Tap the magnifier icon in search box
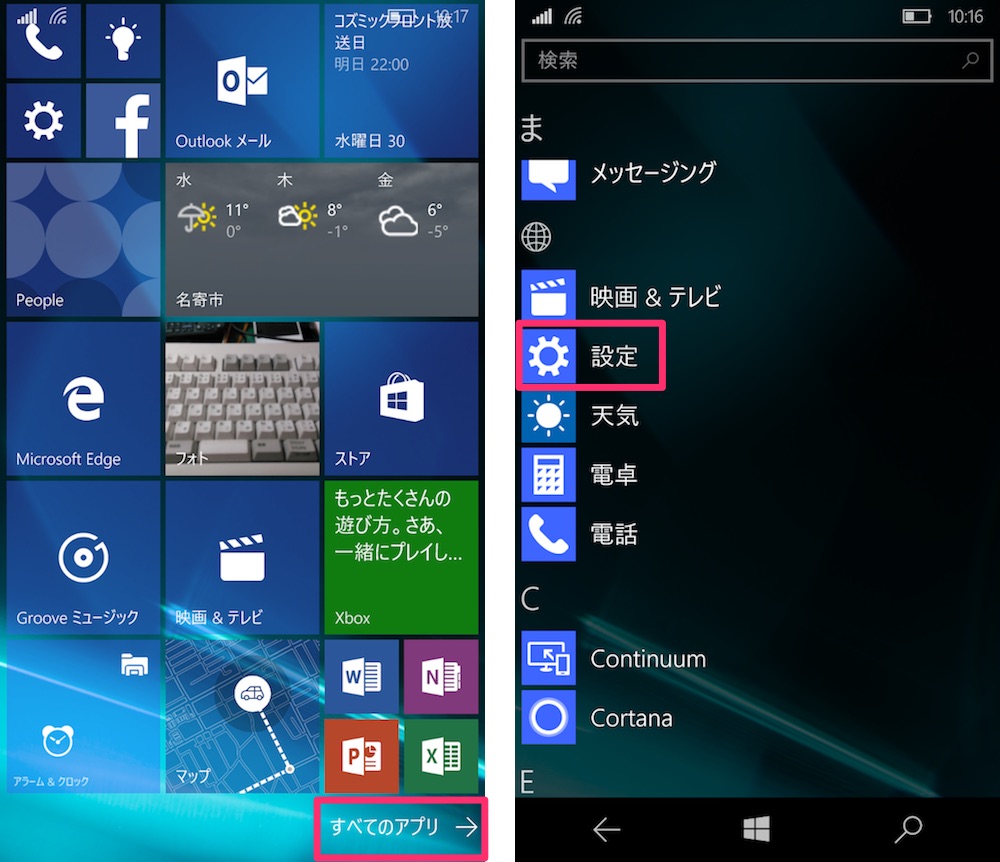 tap(970, 61)
